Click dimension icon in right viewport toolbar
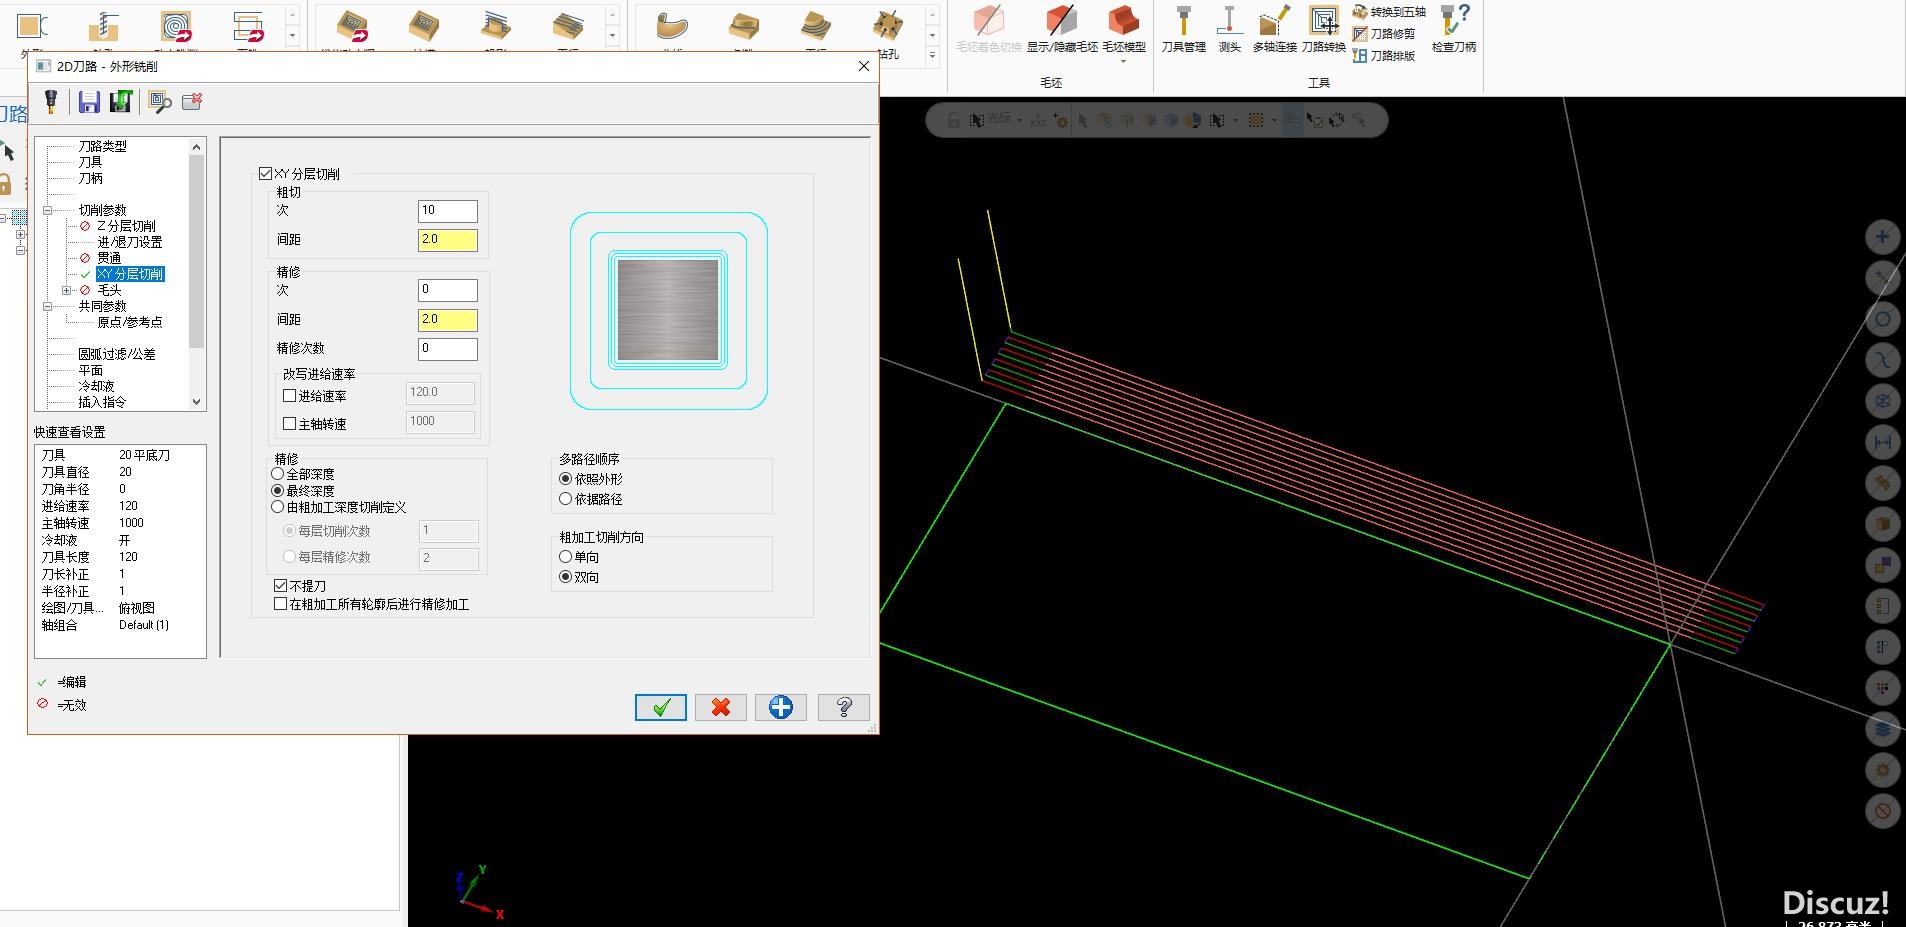Viewport: 1906px width, 927px height. coord(1882,442)
